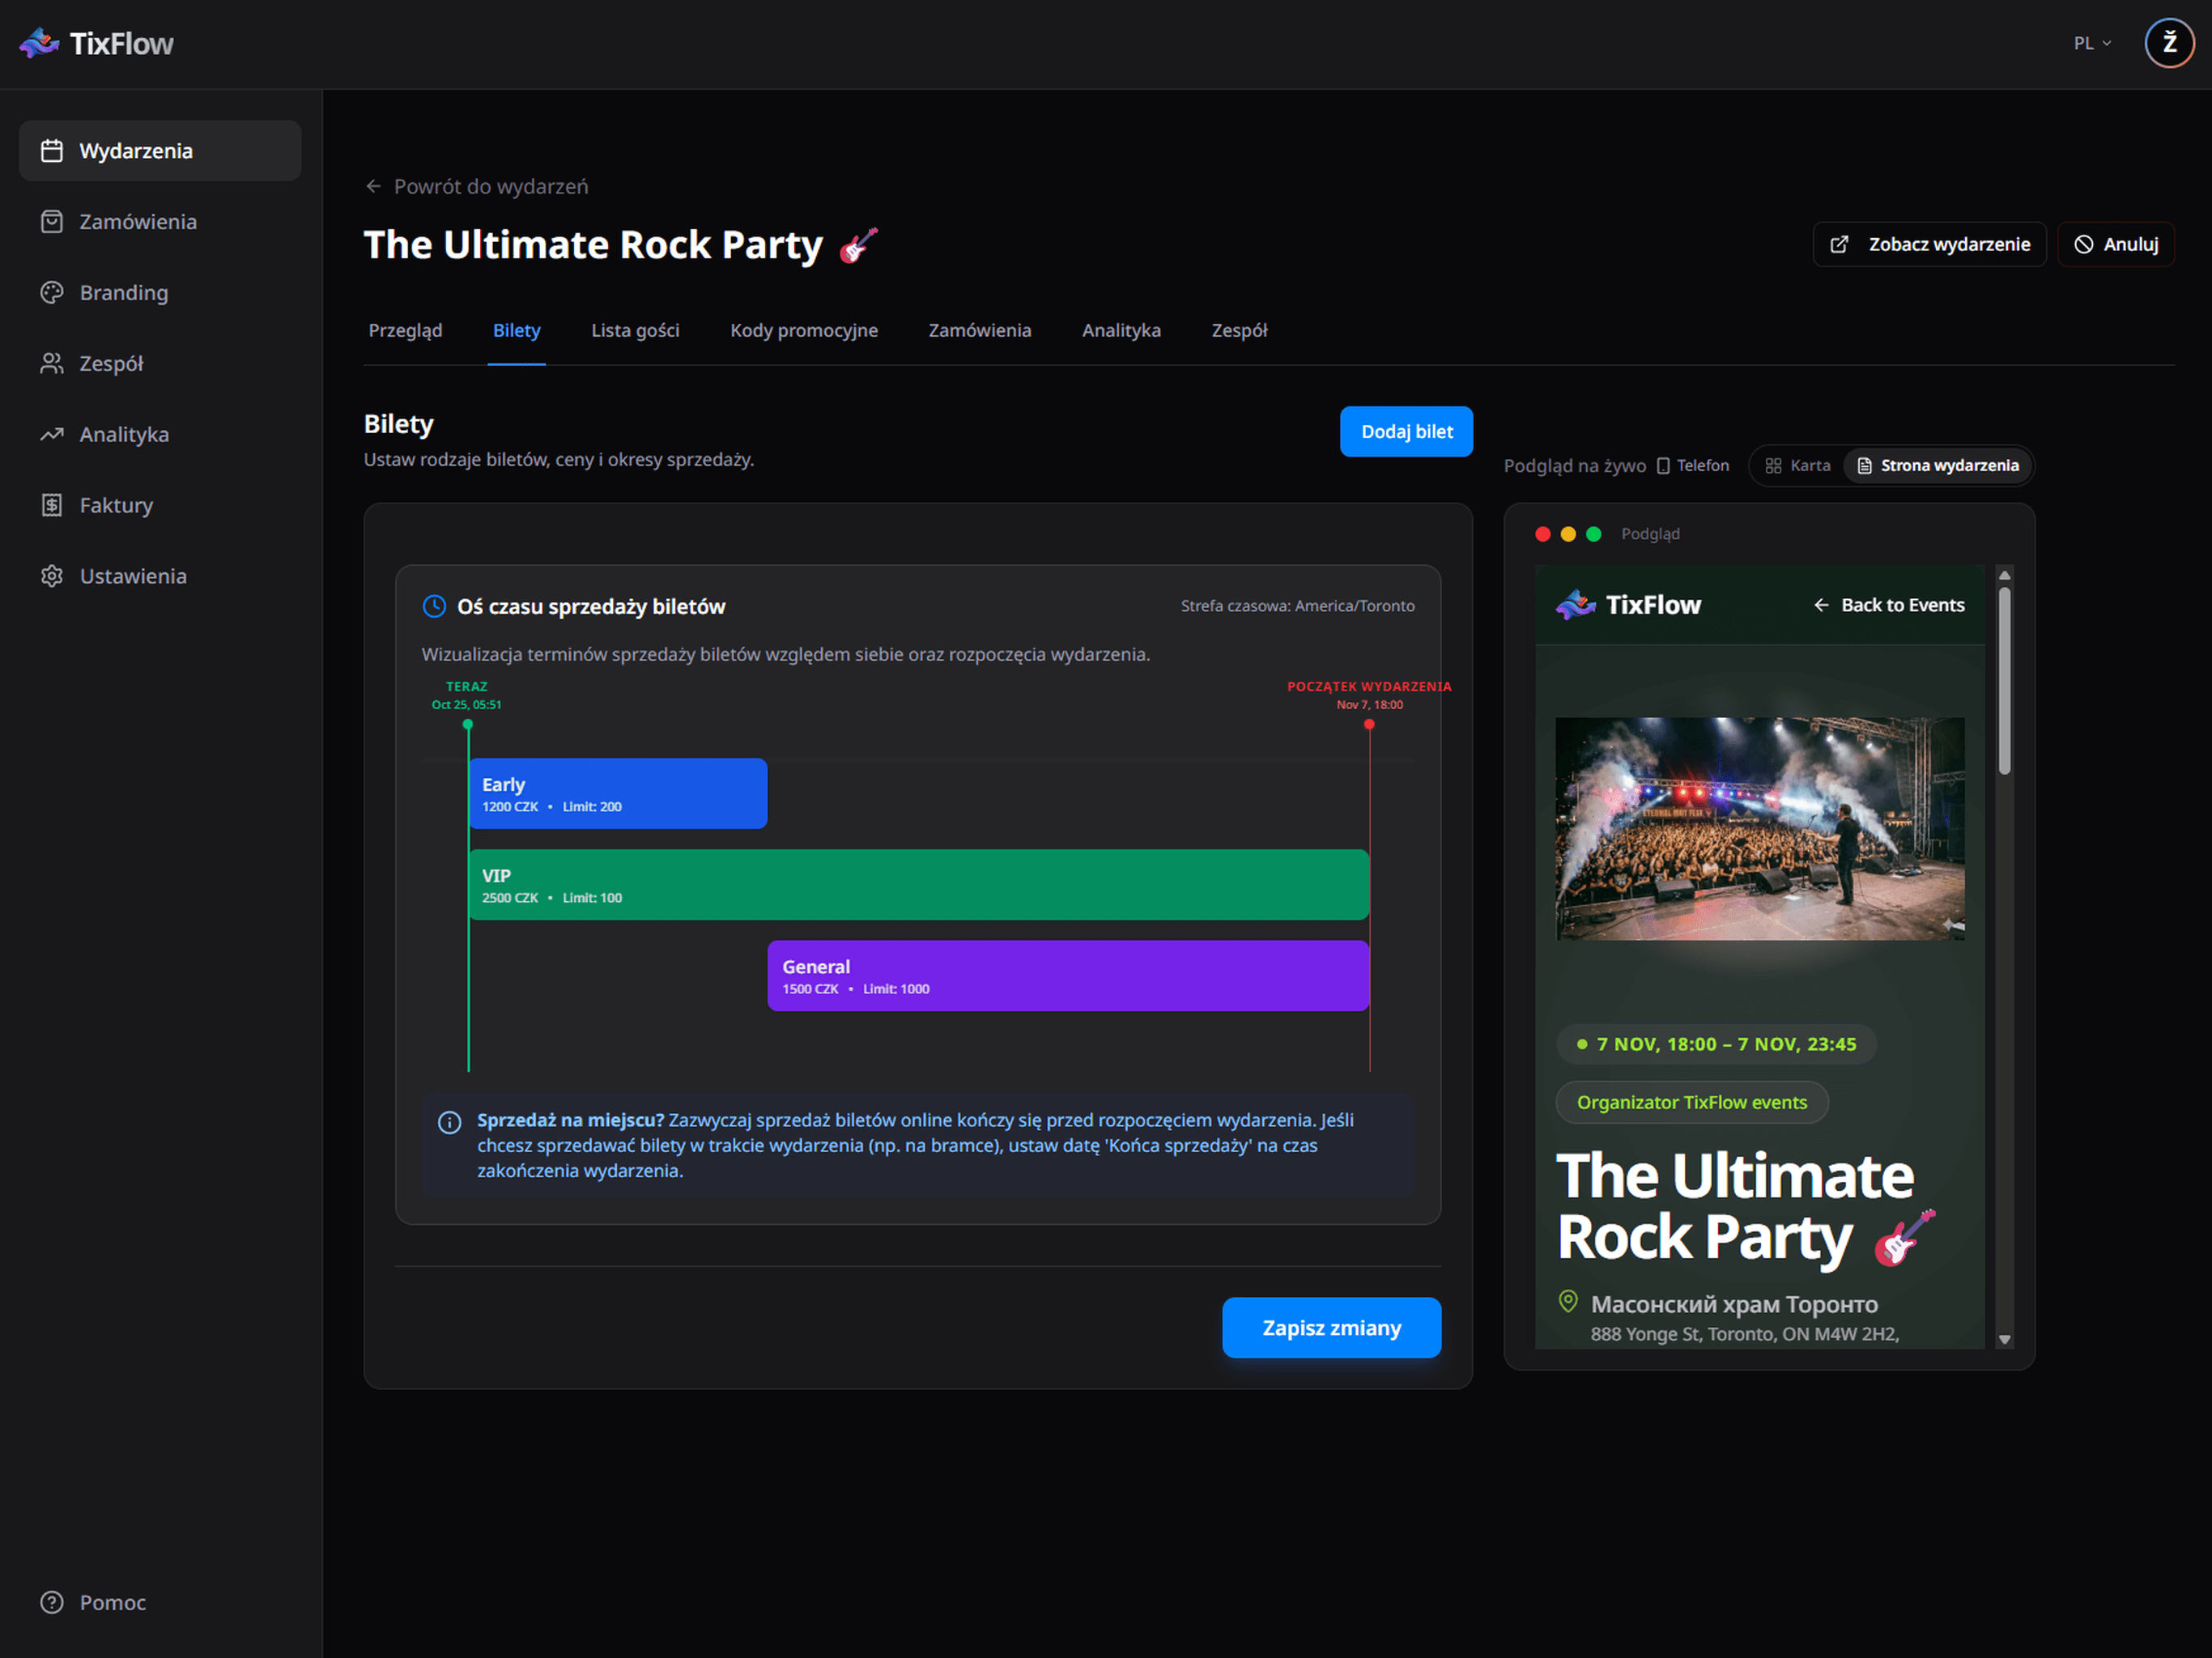This screenshot has height=1658, width=2212.
Task: Go to the event Zamówienia tab
Action: coord(980,330)
